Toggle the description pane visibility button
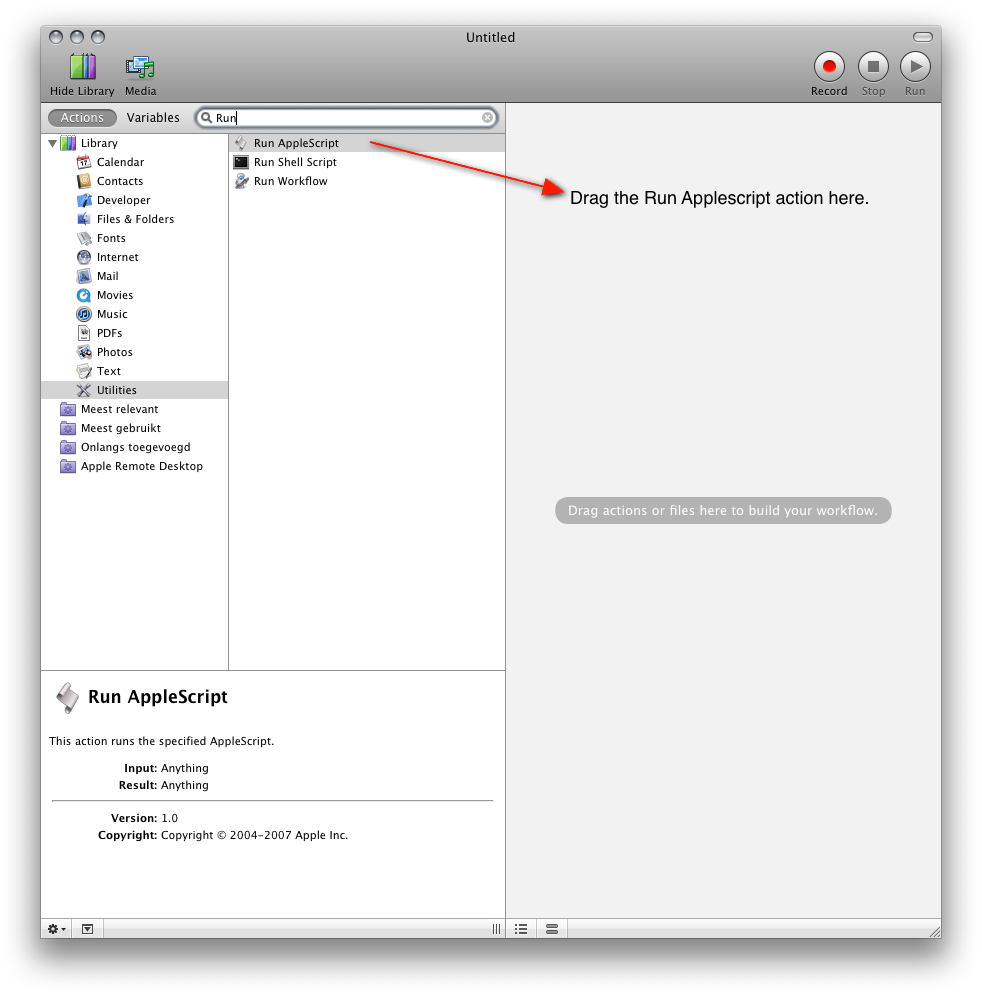The width and height of the screenshot is (982, 994). [87, 929]
